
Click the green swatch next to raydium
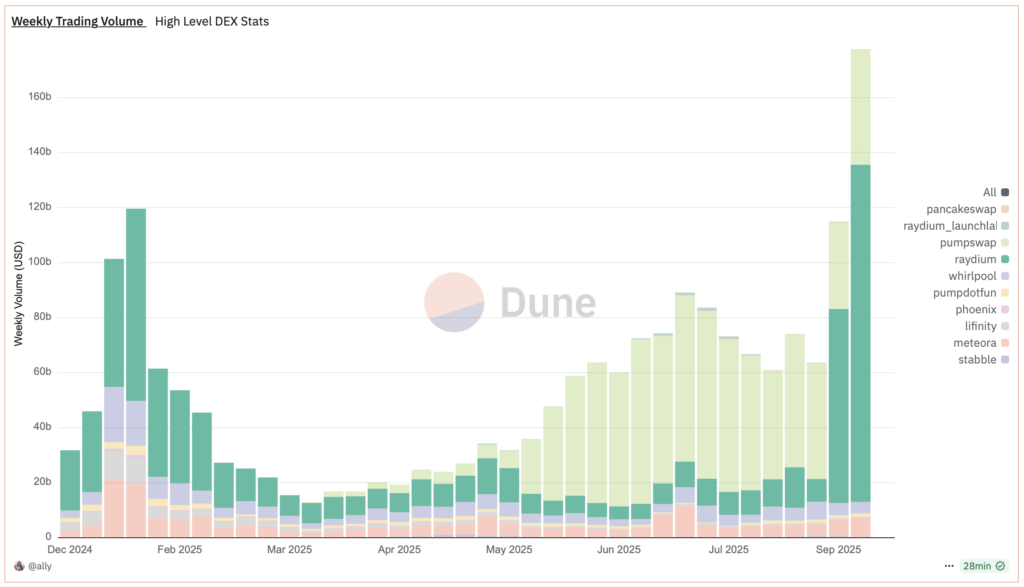[x=1005, y=259]
